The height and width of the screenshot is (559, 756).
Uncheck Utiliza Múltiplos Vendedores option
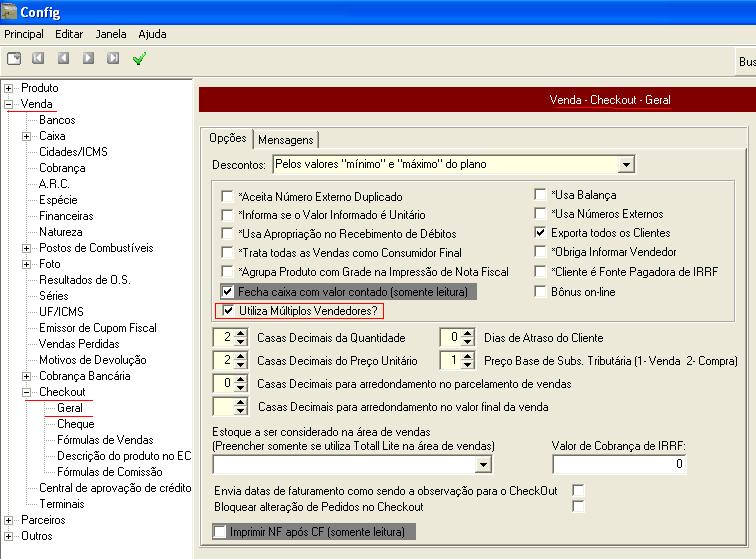click(227, 311)
